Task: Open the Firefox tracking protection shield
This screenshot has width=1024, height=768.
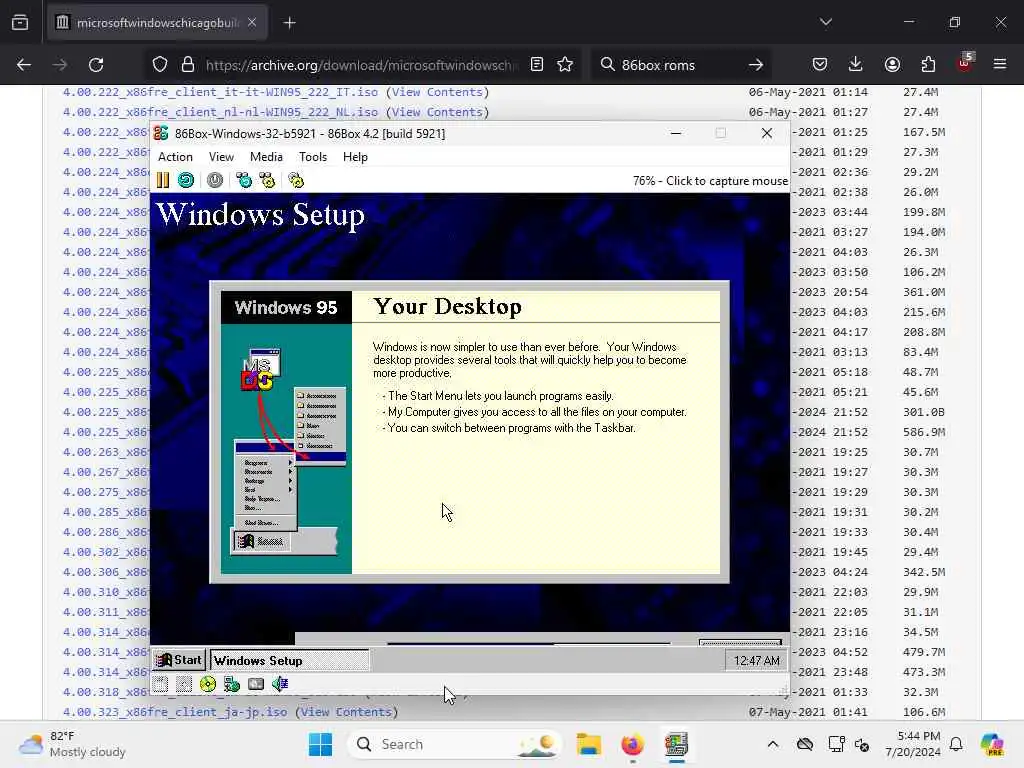Action: pyautogui.click(x=160, y=65)
